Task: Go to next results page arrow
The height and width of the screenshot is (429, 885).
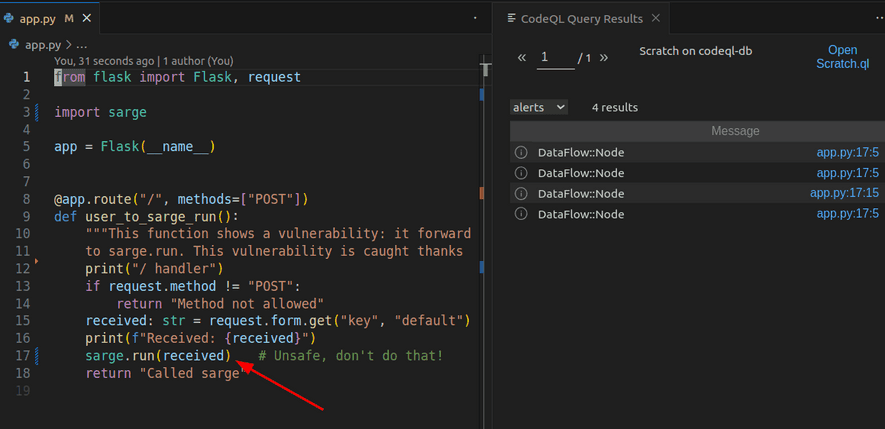Action: (606, 58)
